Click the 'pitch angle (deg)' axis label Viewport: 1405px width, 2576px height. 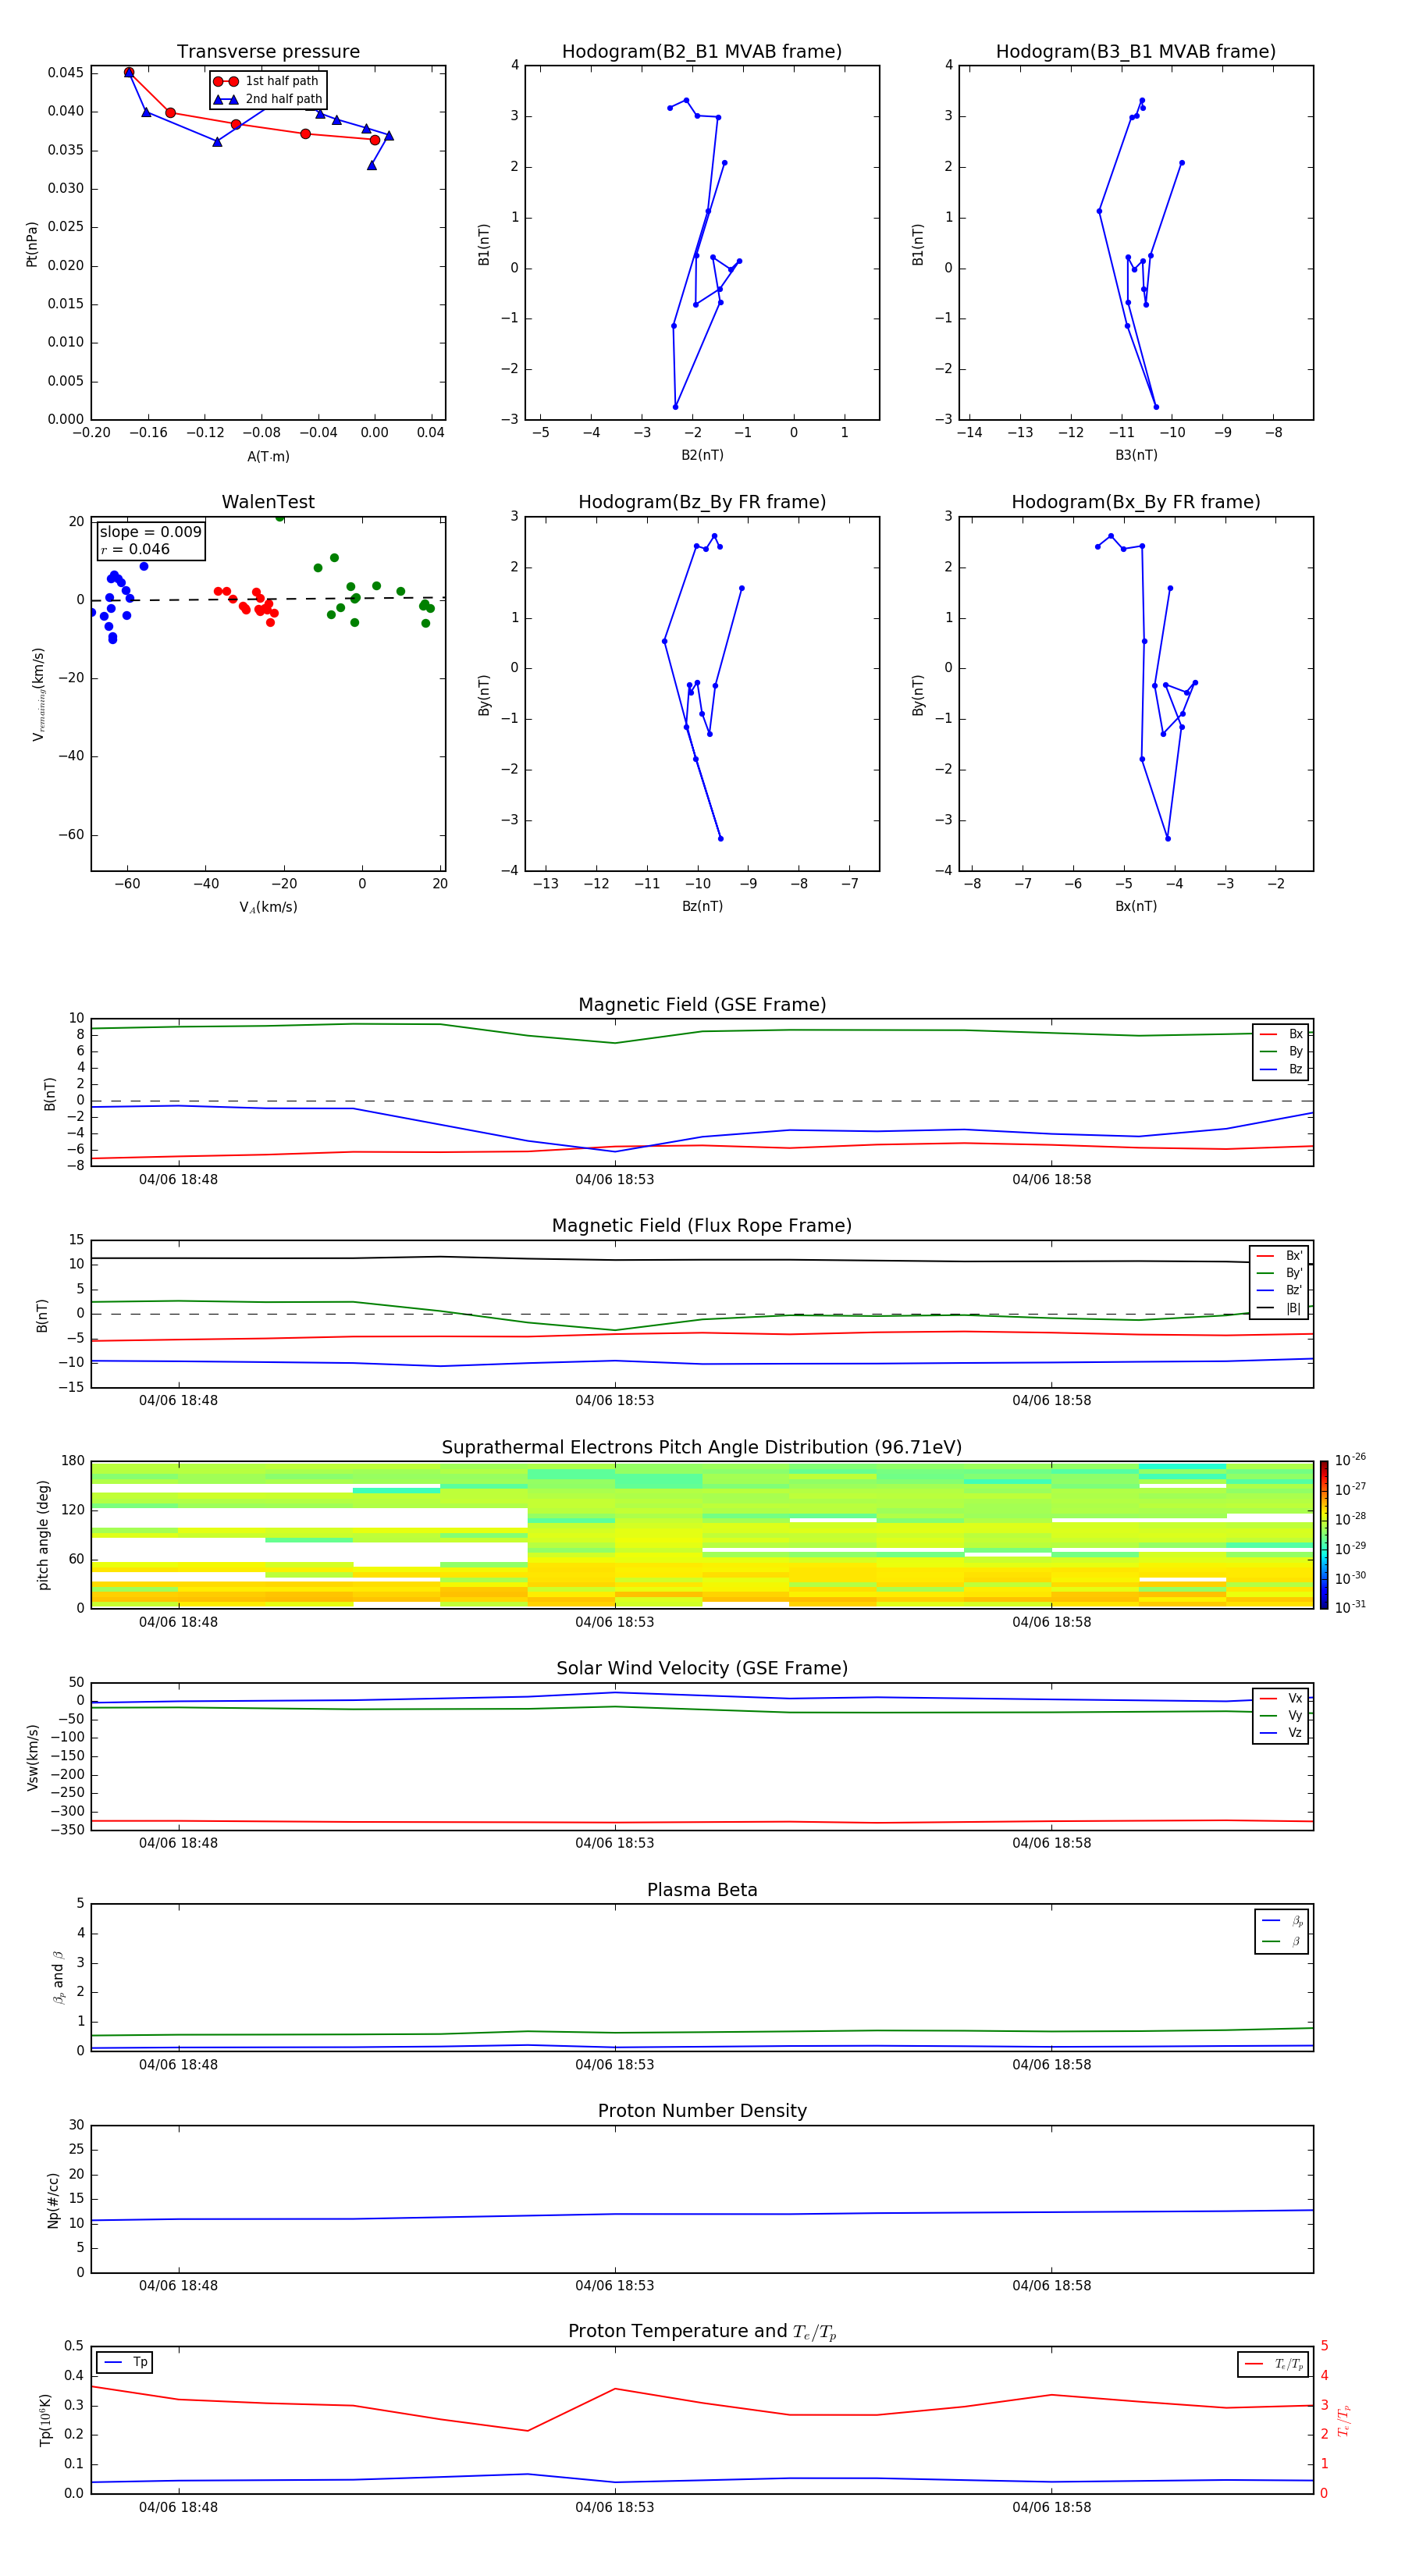point(44,1535)
